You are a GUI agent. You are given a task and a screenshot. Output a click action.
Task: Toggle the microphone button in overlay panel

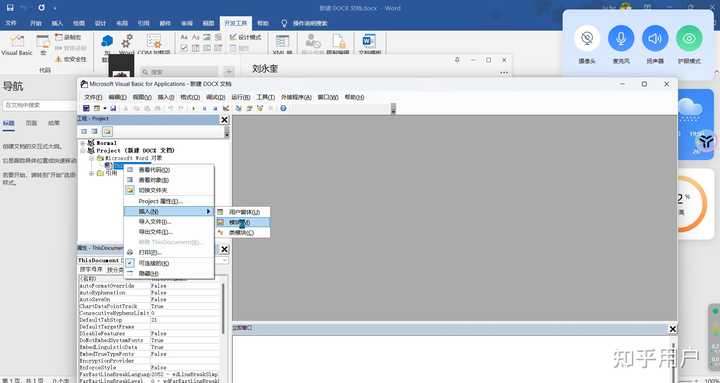tap(621, 38)
